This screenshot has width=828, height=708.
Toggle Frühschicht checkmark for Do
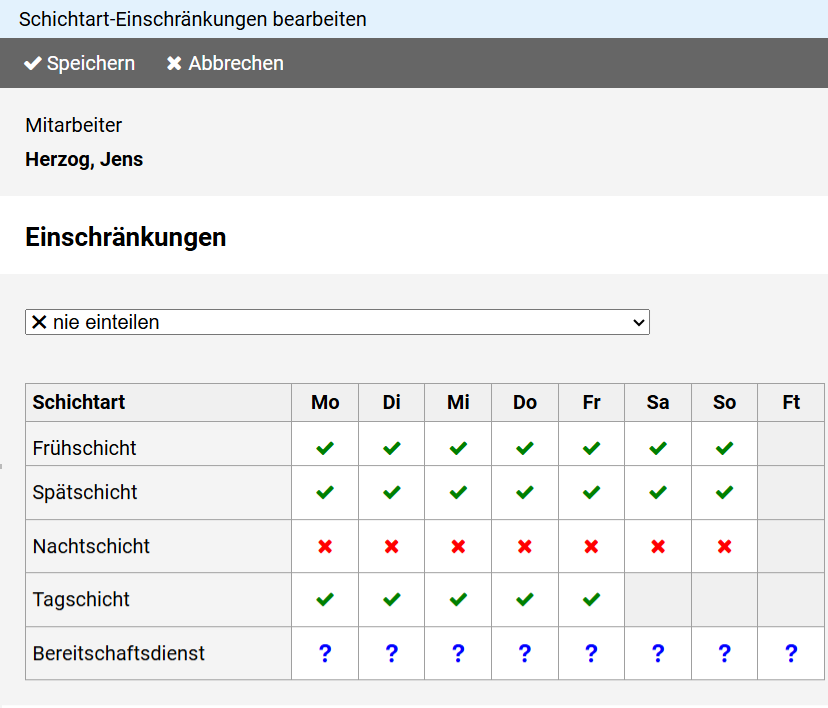coord(524,448)
